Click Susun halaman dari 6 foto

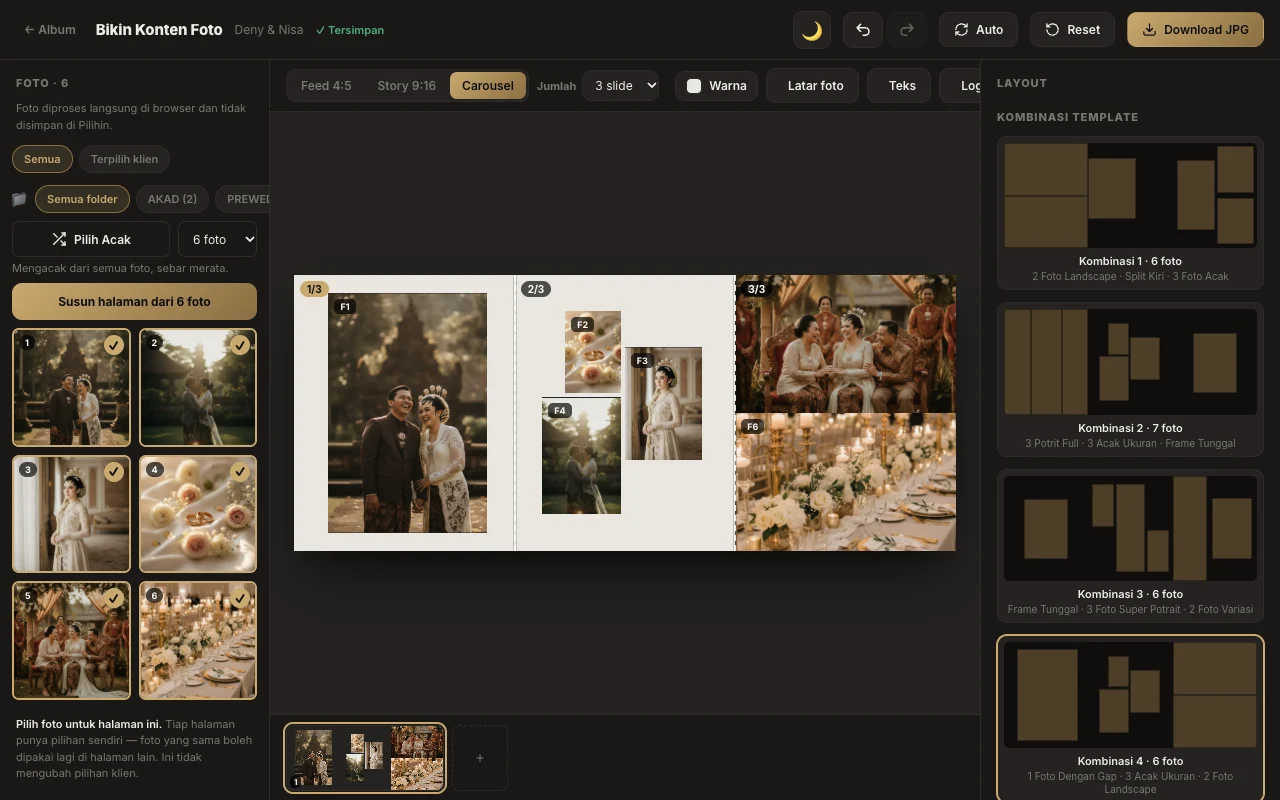pyautogui.click(x=134, y=301)
